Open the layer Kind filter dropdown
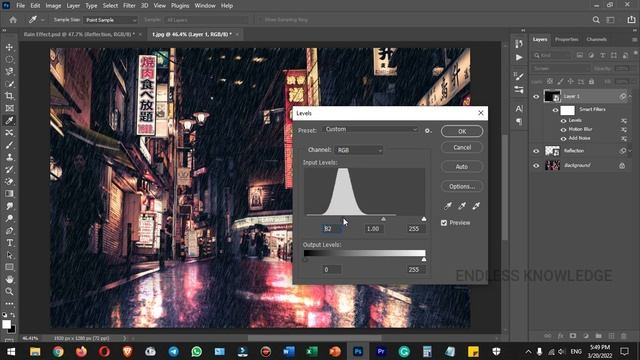 pos(553,55)
